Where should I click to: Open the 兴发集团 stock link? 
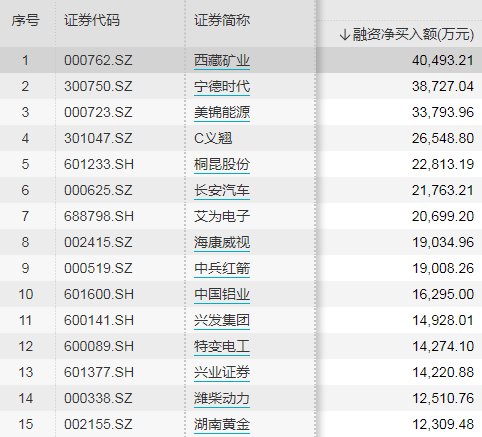click(222, 320)
